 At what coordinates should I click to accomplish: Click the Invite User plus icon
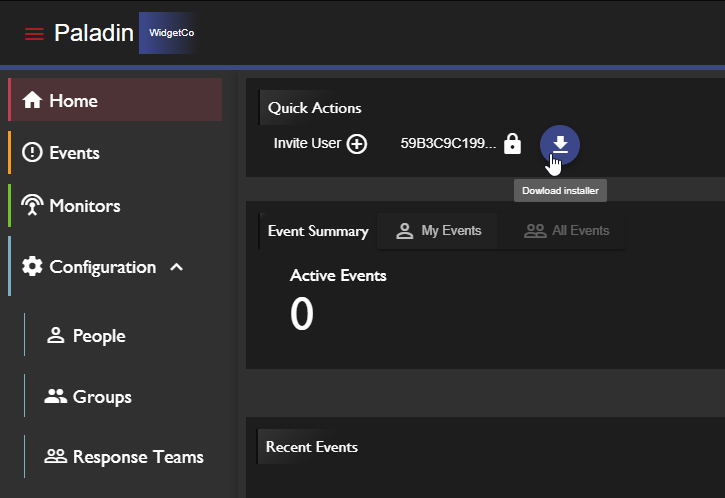click(357, 144)
